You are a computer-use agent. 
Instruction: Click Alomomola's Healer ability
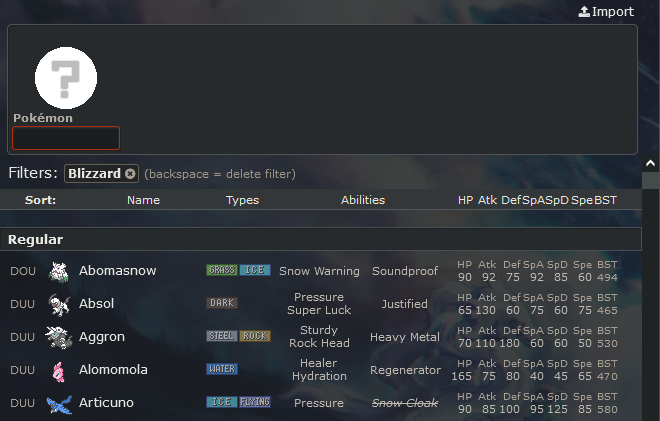click(x=319, y=363)
